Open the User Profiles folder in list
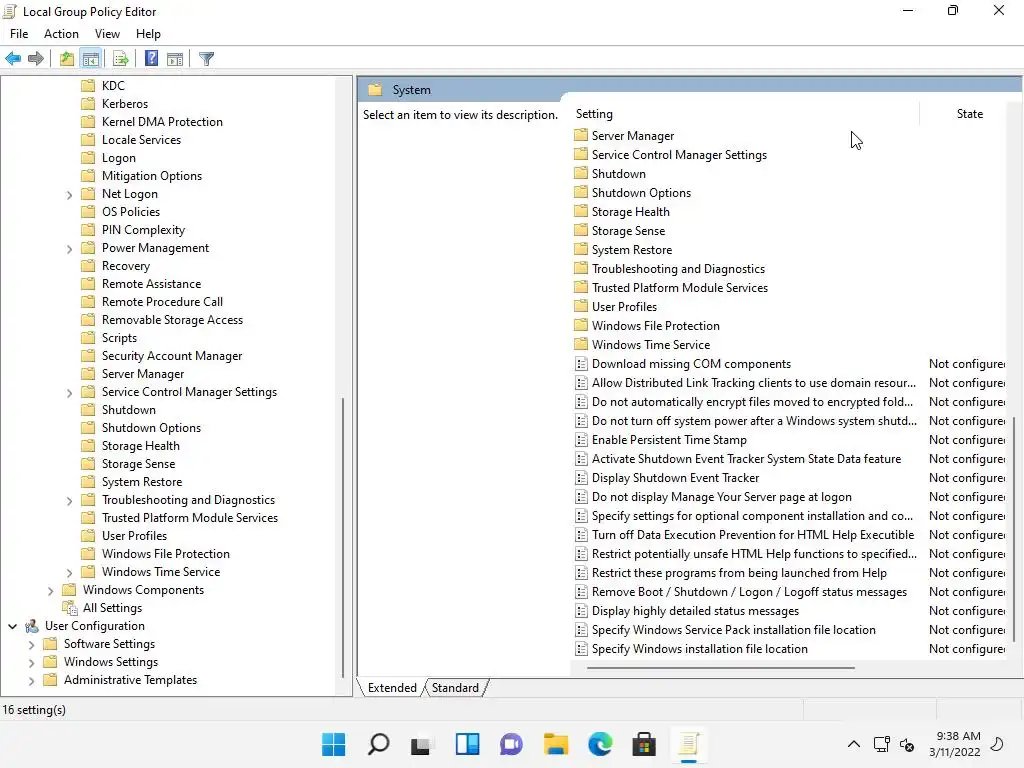This screenshot has height=768, width=1024. tap(624, 306)
